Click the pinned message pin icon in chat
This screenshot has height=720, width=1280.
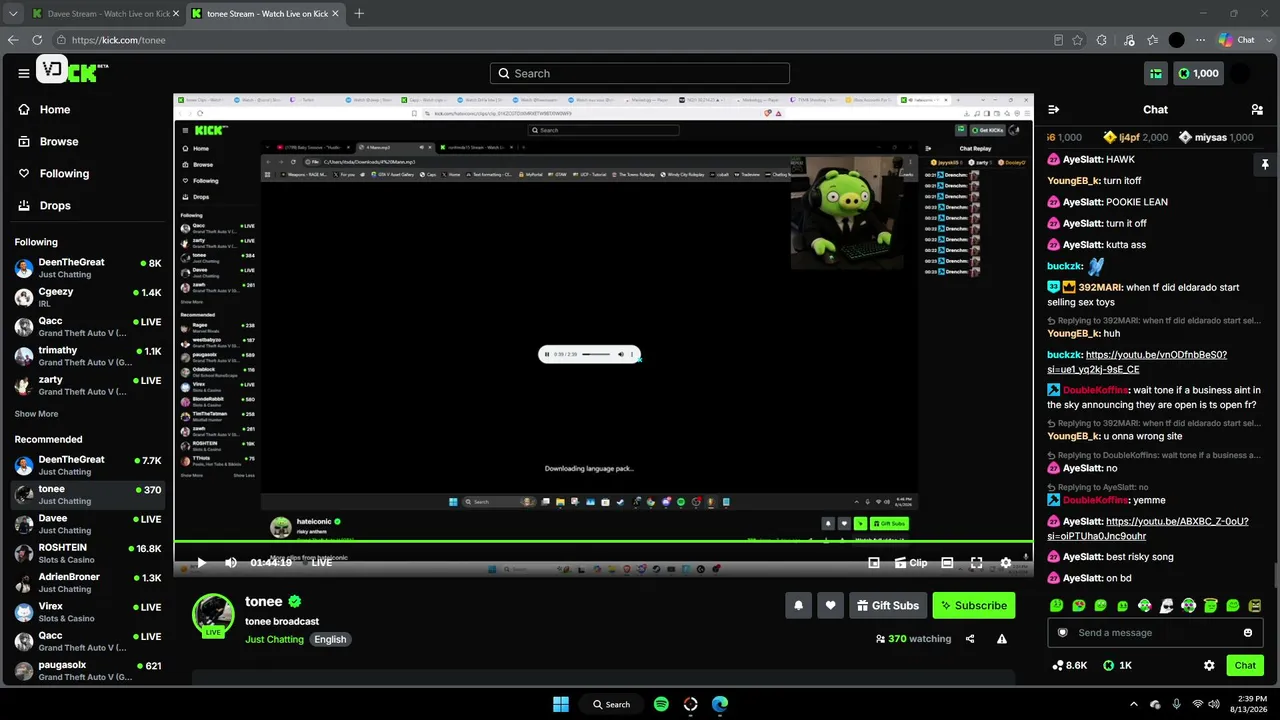(x=1265, y=164)
